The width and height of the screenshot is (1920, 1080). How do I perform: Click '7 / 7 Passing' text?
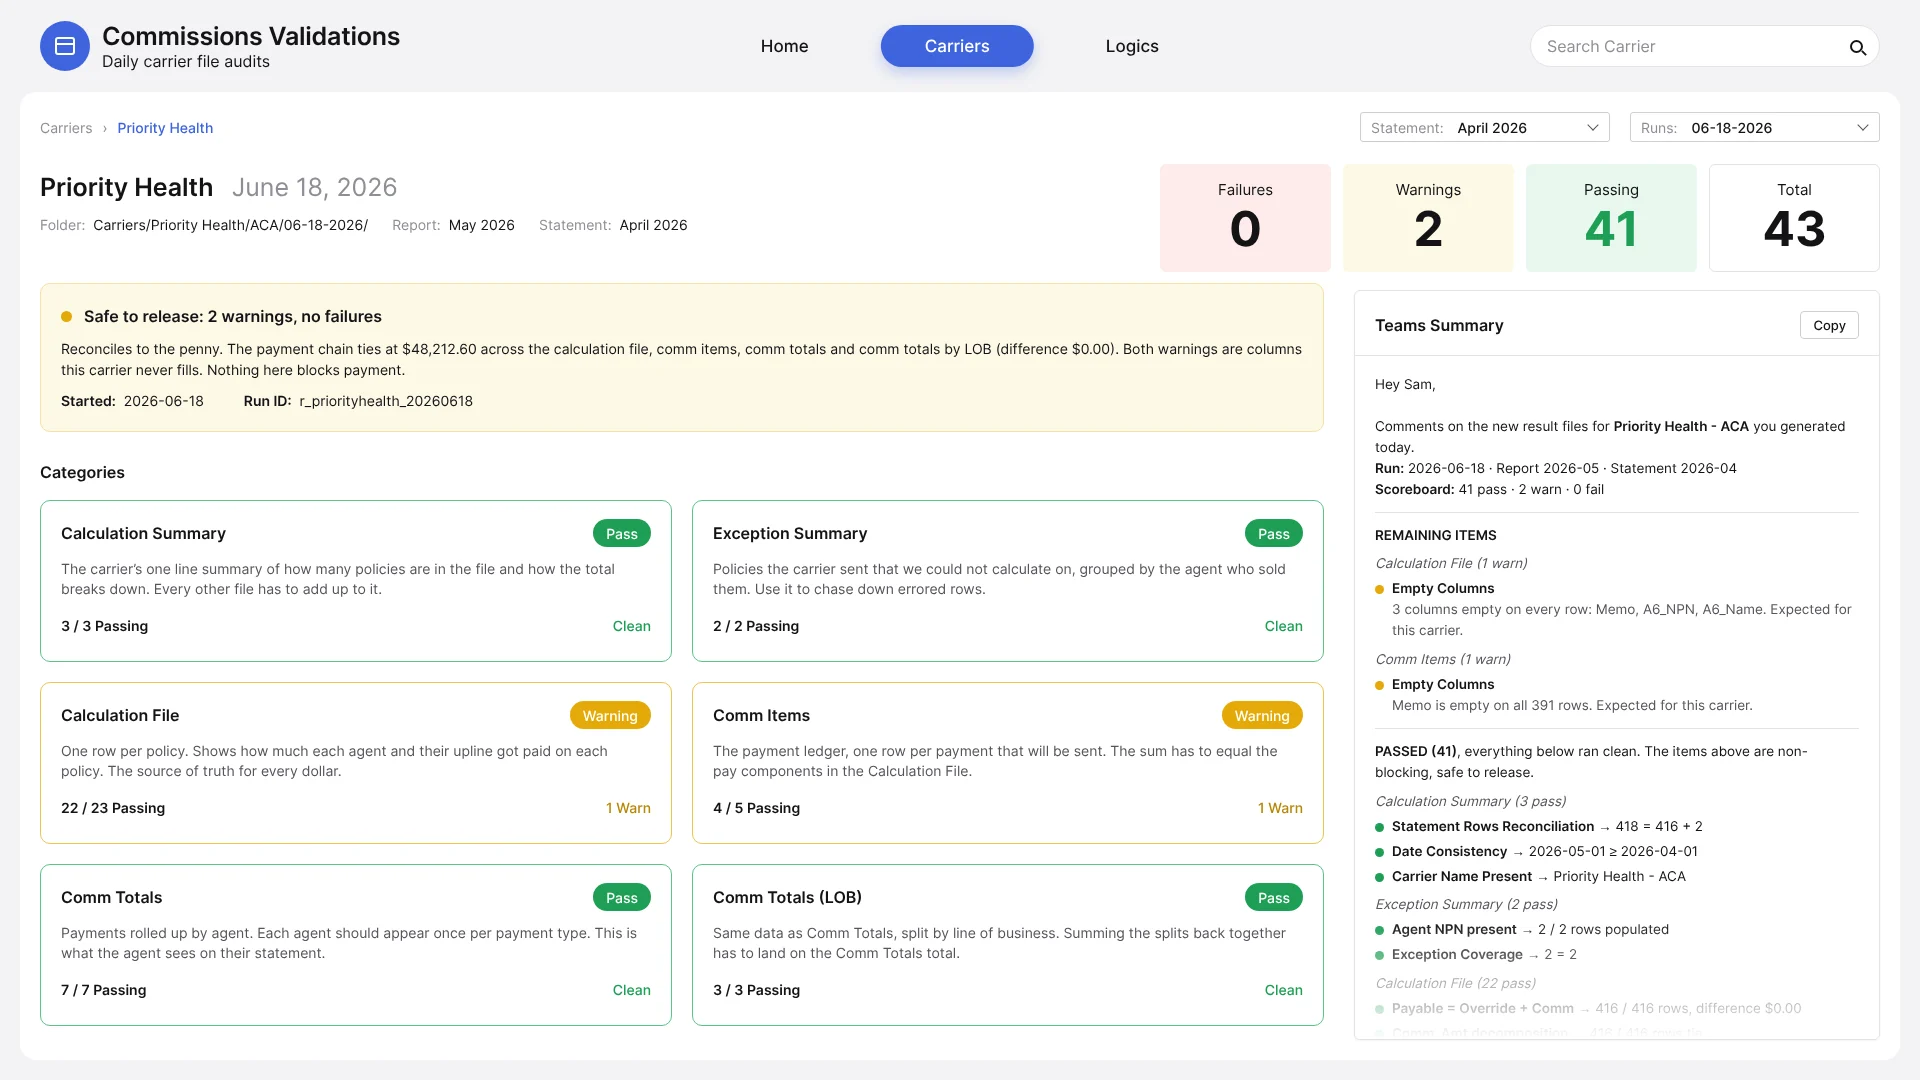pos(103,990)
